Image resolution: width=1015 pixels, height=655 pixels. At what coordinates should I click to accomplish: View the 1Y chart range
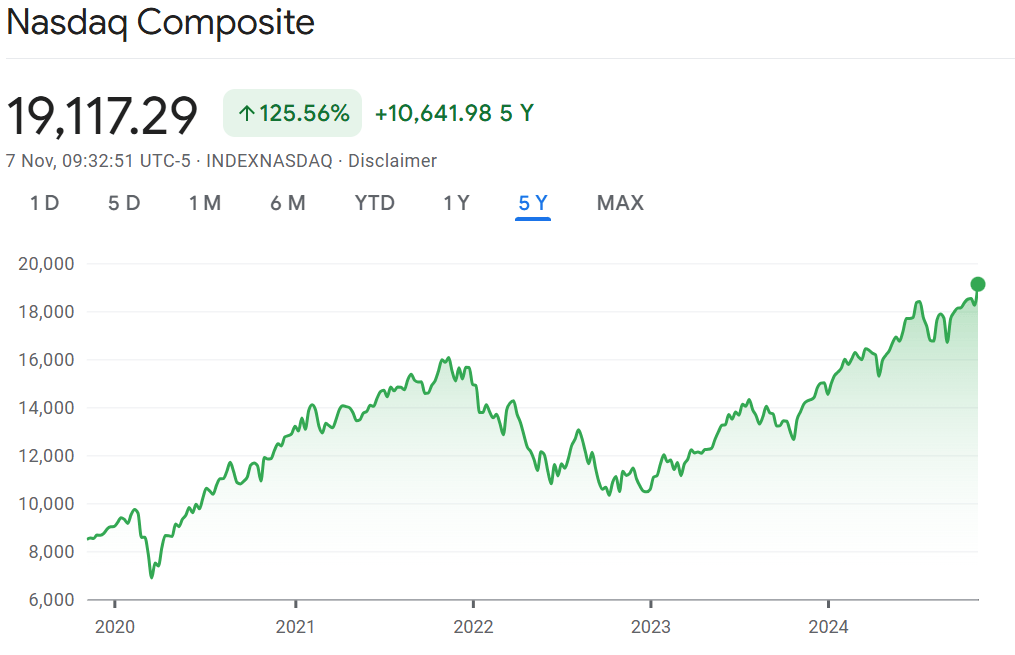click(456, 202)
